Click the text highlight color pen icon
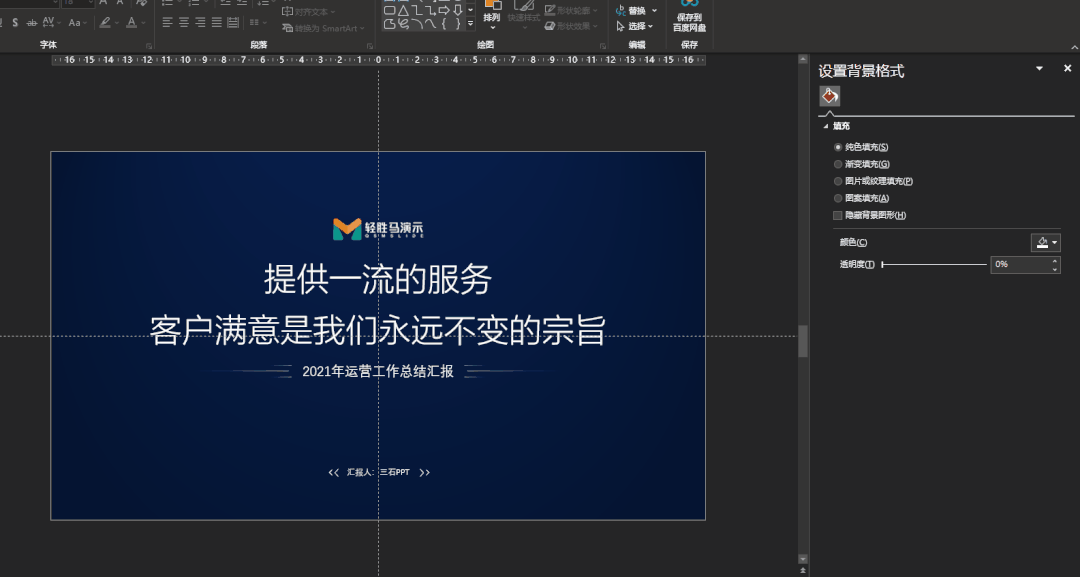 [x=105, y=22]
